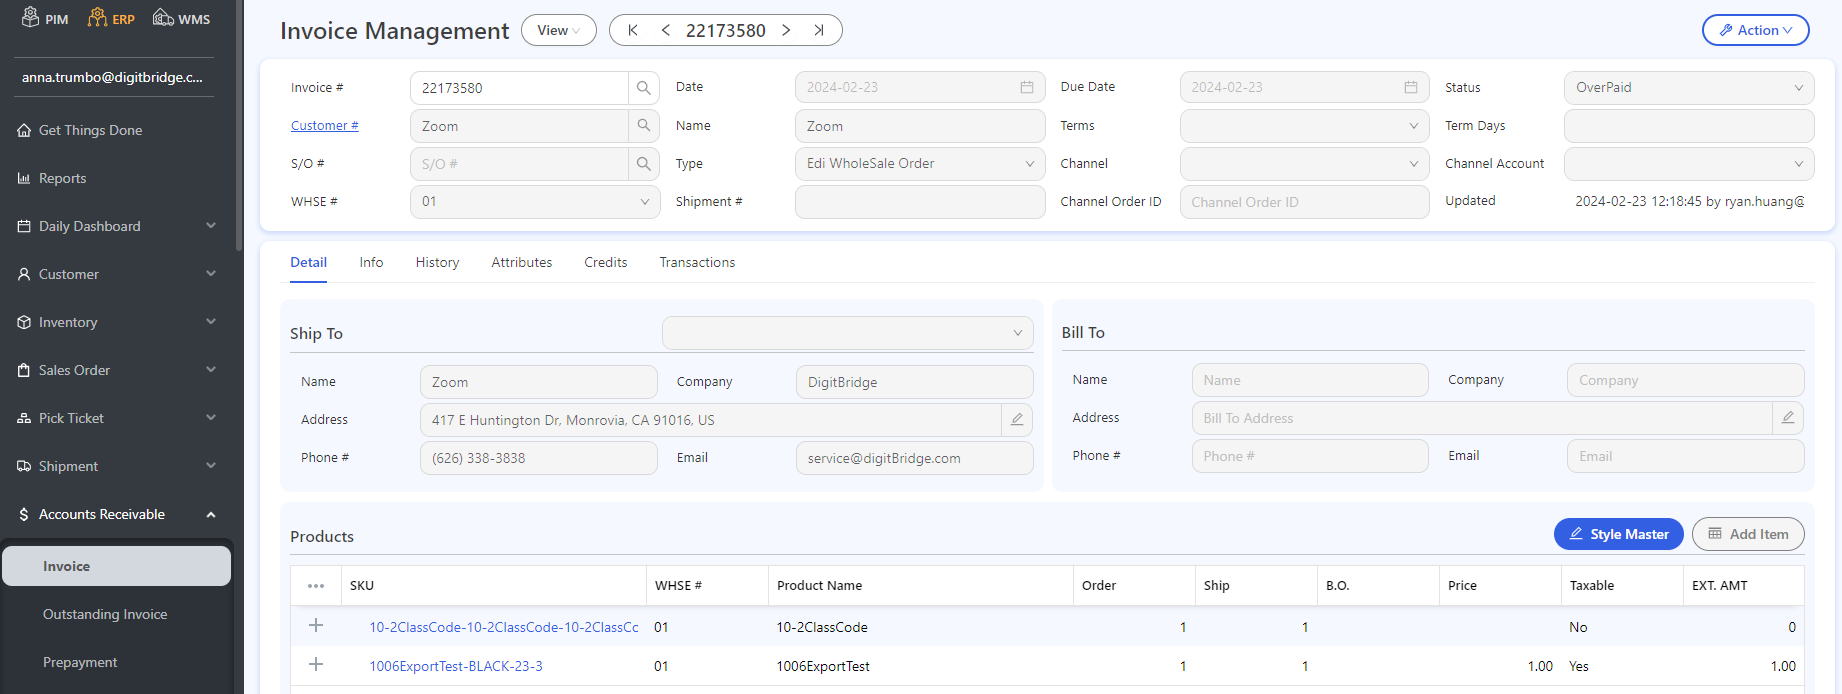Expand row 10-2ClassCode plus icon
Viewport: 1842px width, 694px height.
316,626
